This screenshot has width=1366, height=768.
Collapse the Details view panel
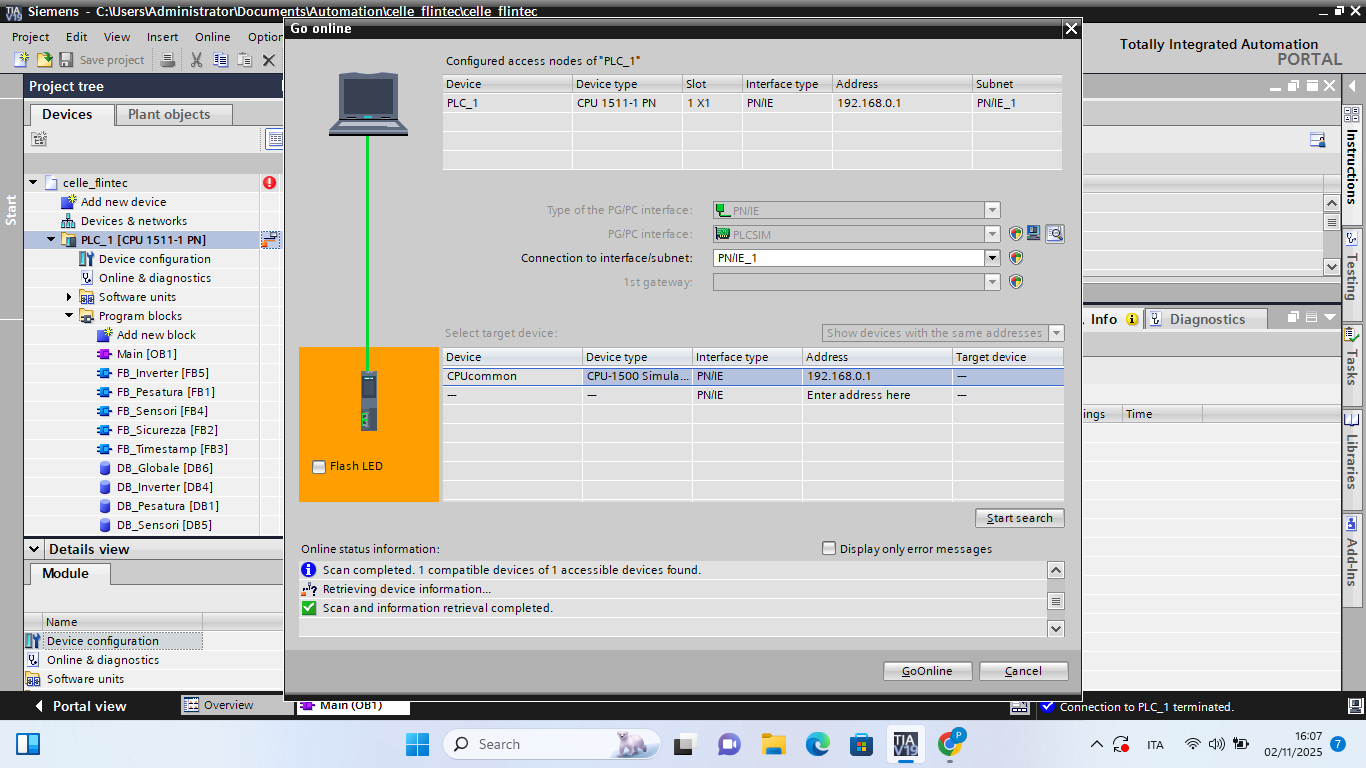34,549
